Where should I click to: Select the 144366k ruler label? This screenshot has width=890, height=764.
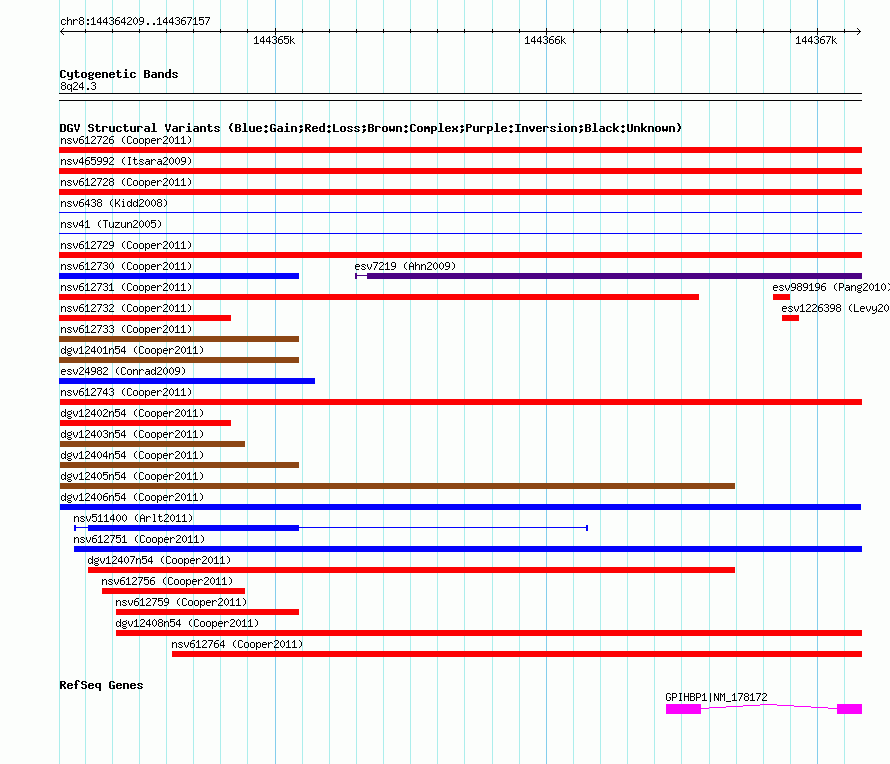click(x=545, y=40)
